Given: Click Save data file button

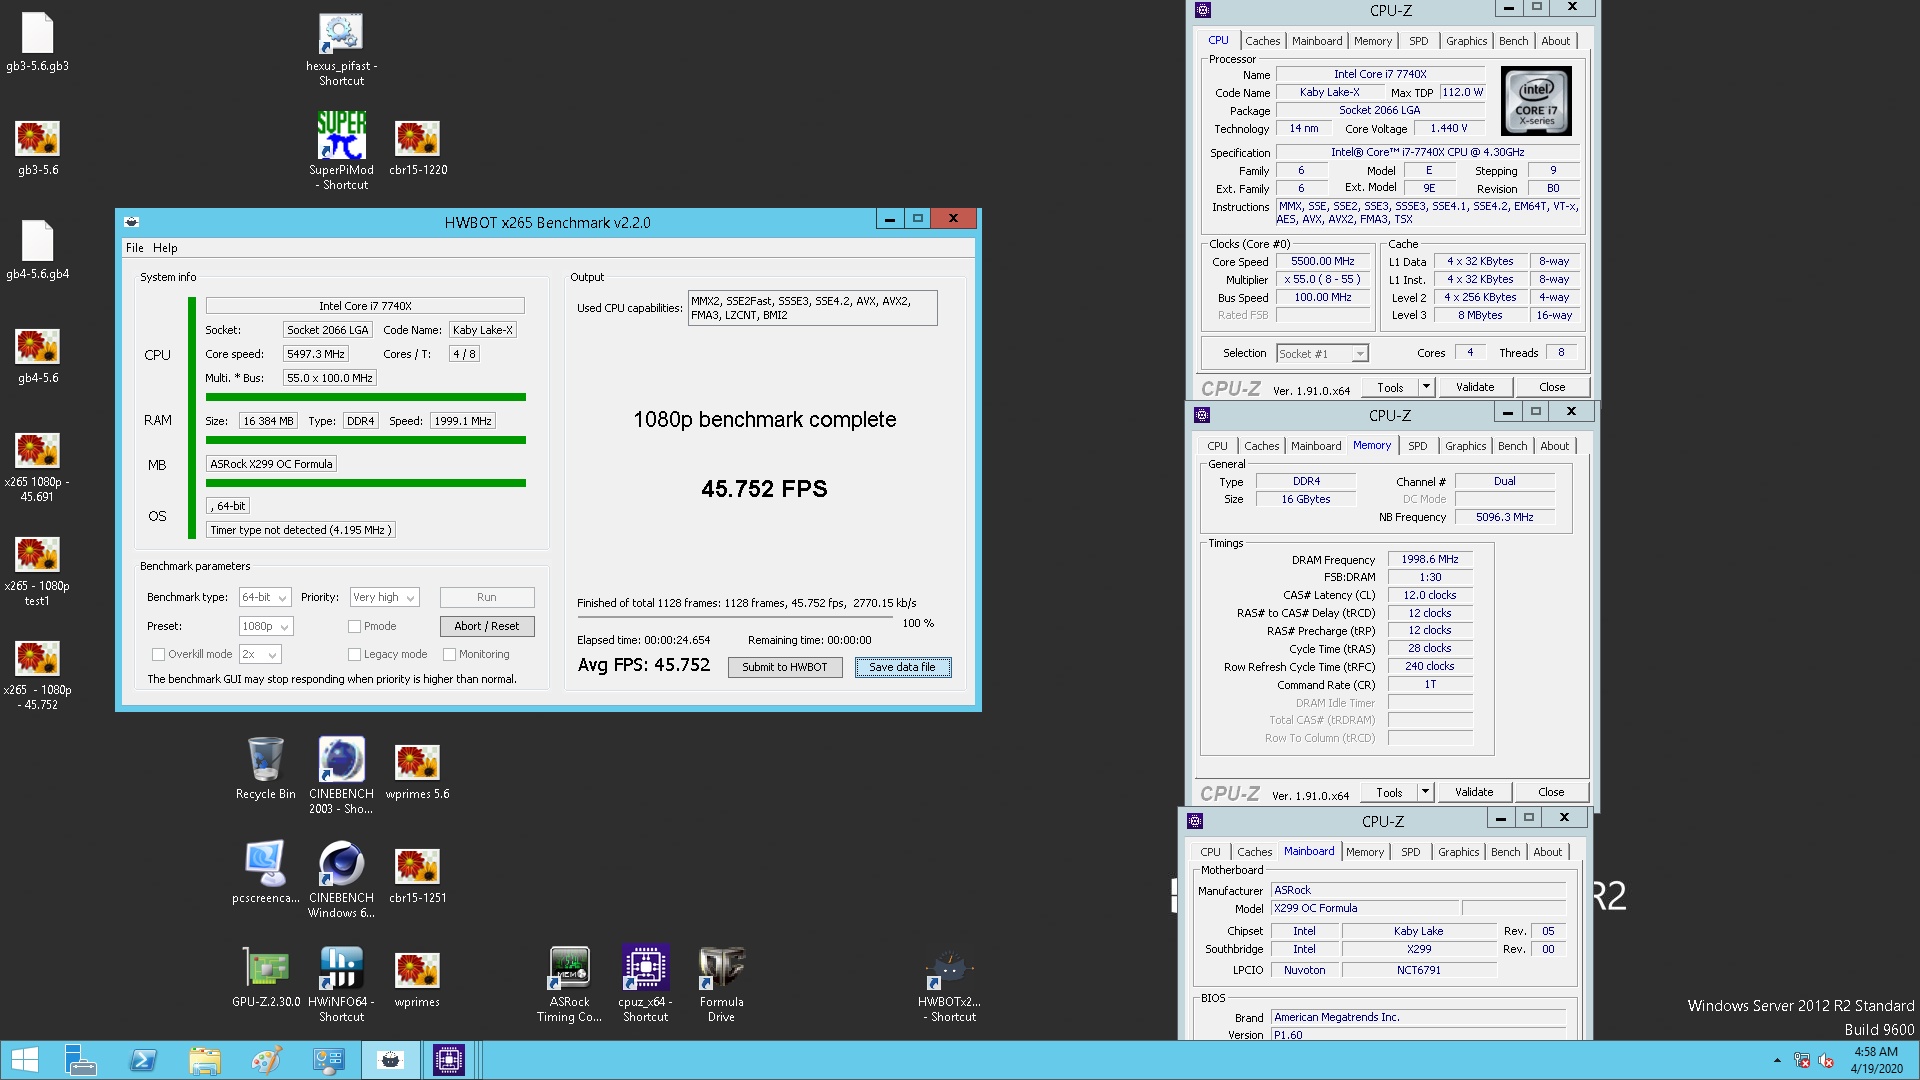Looking at the screenshot, I should click(x=902, y=667).
